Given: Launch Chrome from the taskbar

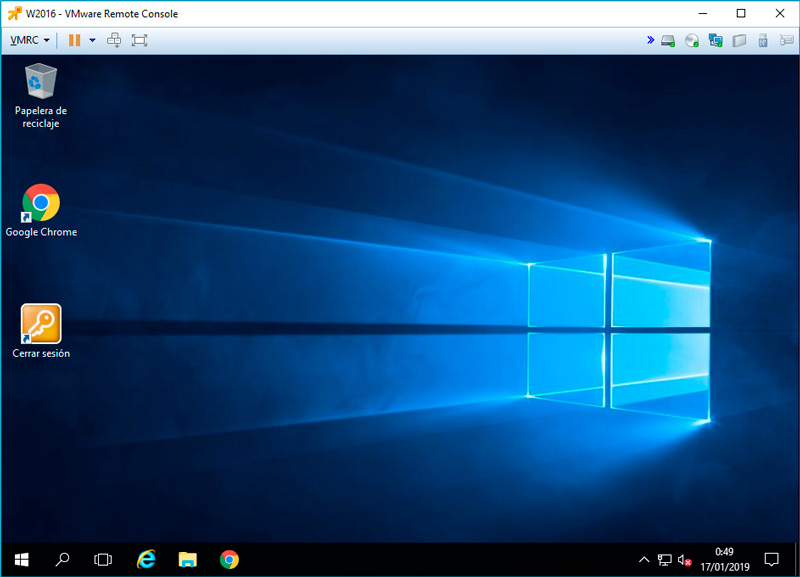Looking at the screenshot, I should click(229, 560).
